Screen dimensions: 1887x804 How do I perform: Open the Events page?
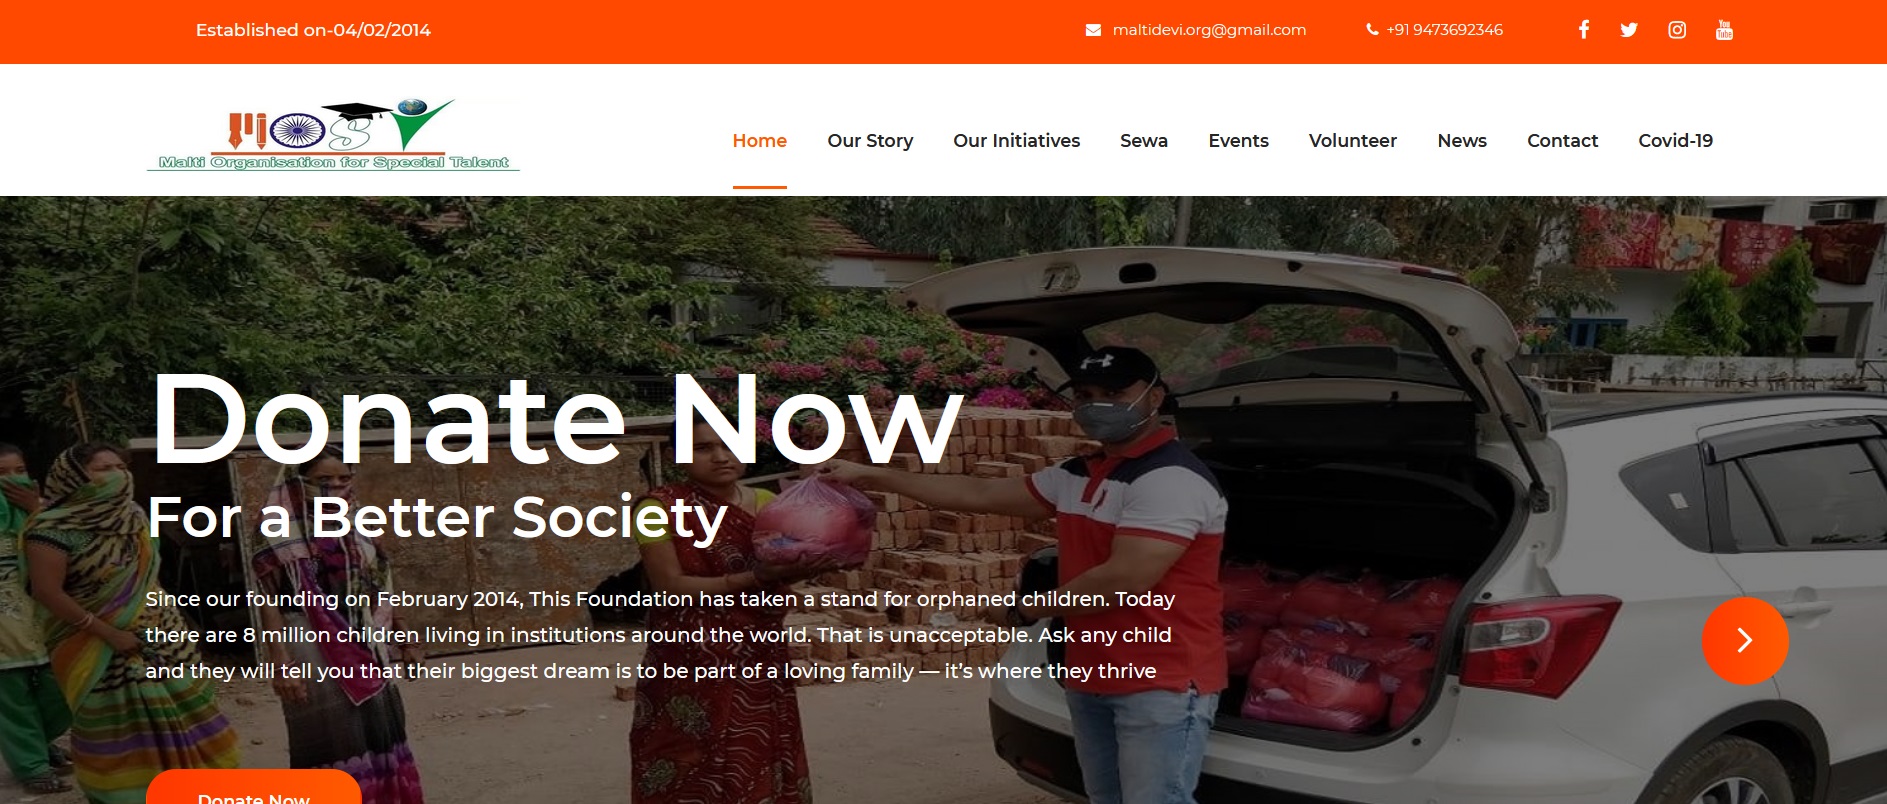[1238, 141]
